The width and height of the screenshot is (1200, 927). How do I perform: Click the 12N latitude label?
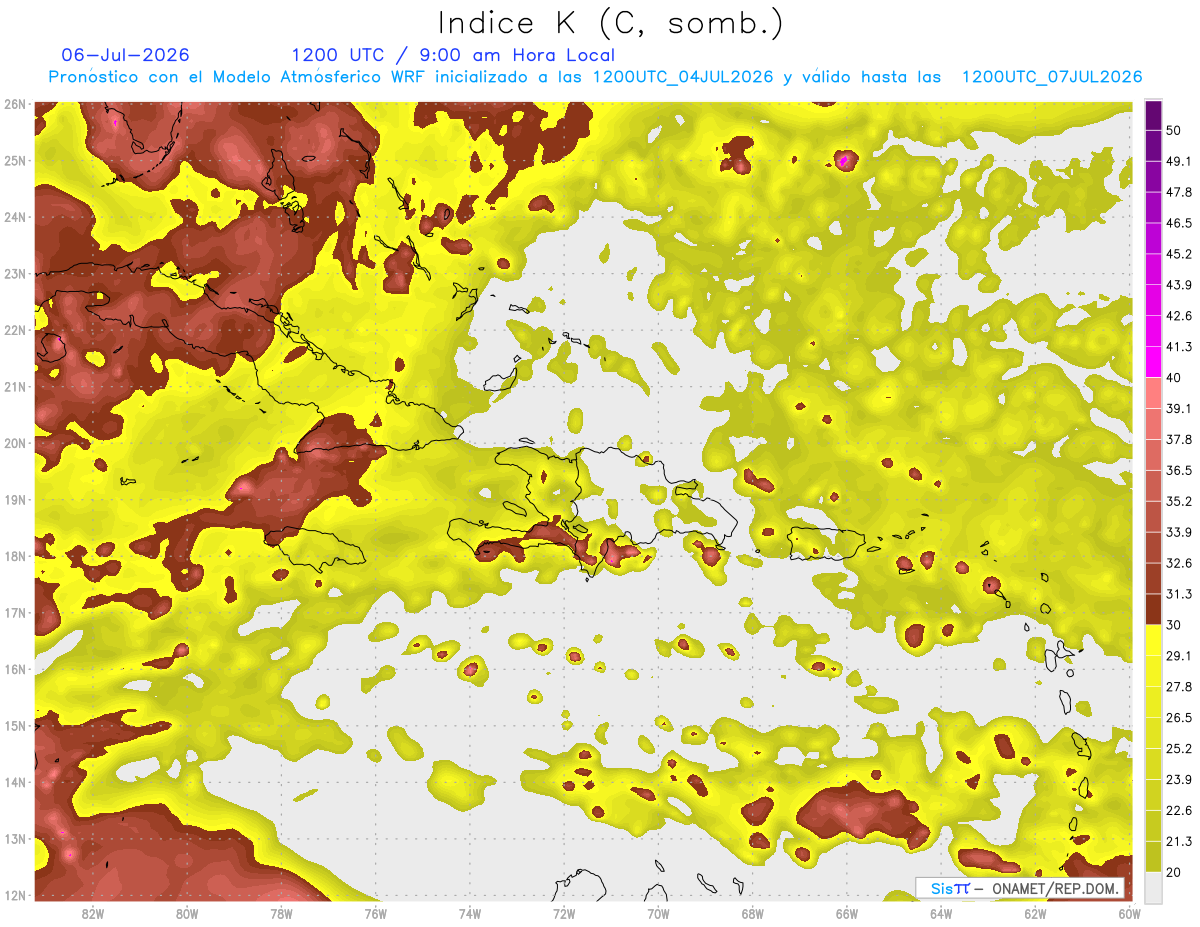pos(15,895)
